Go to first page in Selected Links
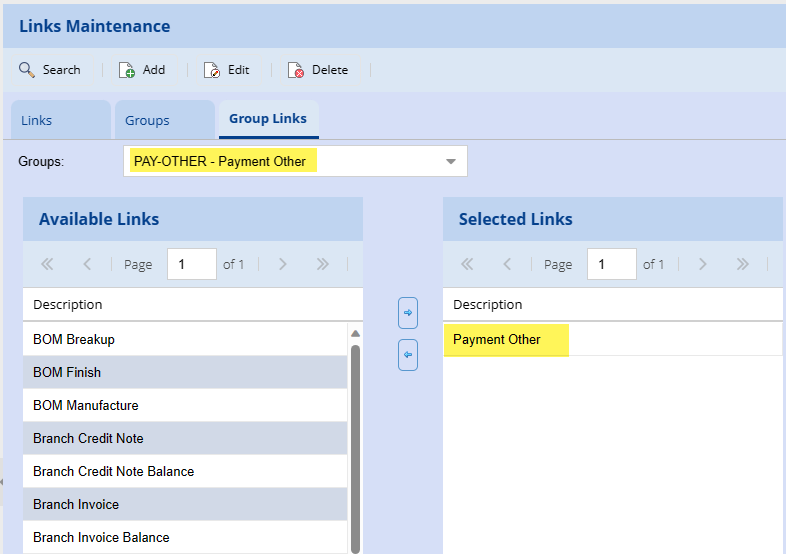 tap(466, 265)
